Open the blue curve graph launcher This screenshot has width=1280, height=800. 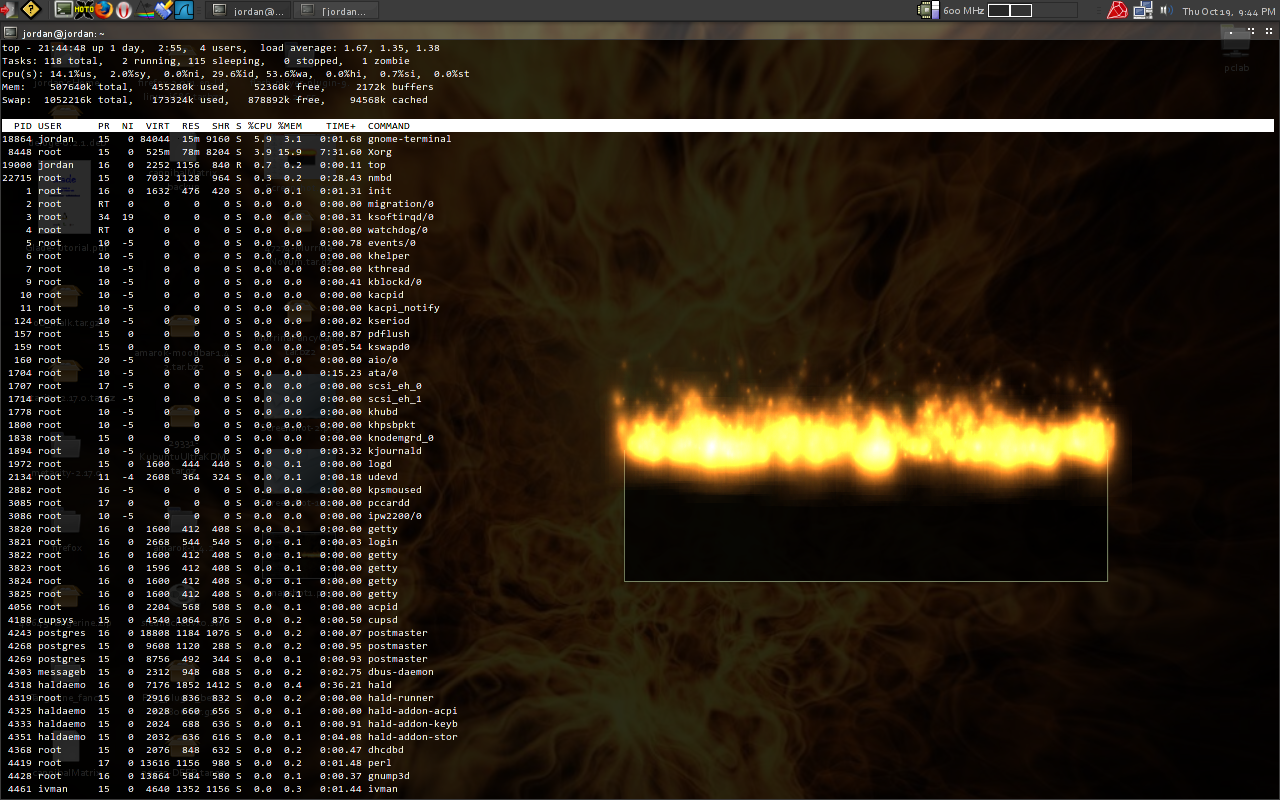(184, 10)
